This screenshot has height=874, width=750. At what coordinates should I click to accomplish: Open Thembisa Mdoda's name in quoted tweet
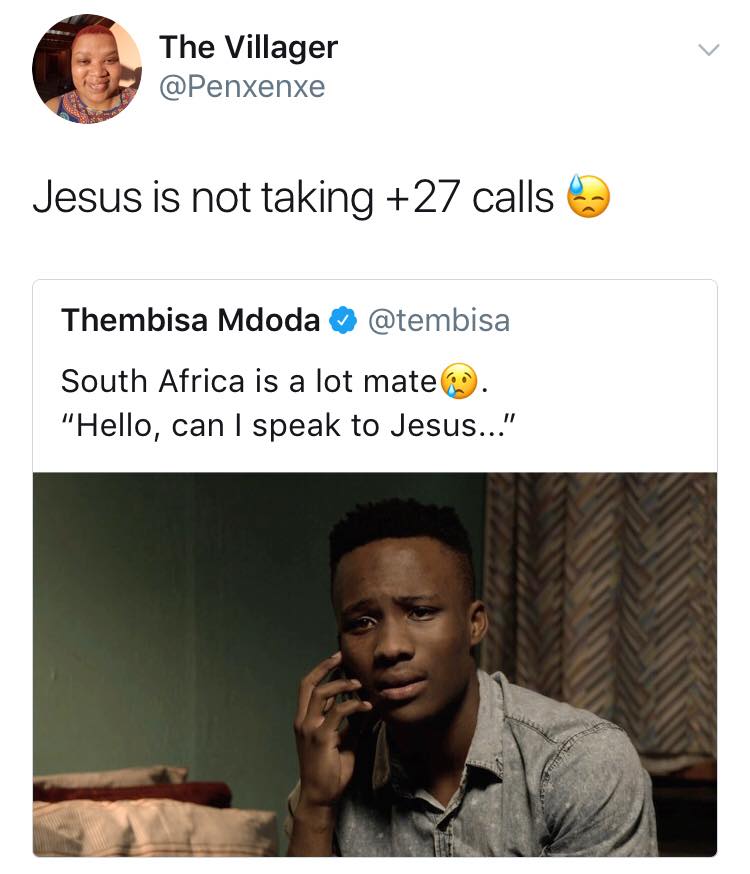pyautogui.click(x=190, y=320)
